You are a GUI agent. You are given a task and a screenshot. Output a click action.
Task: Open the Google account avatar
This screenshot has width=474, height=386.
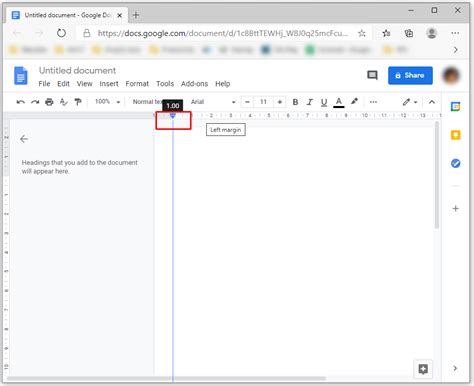click(451, 75)
